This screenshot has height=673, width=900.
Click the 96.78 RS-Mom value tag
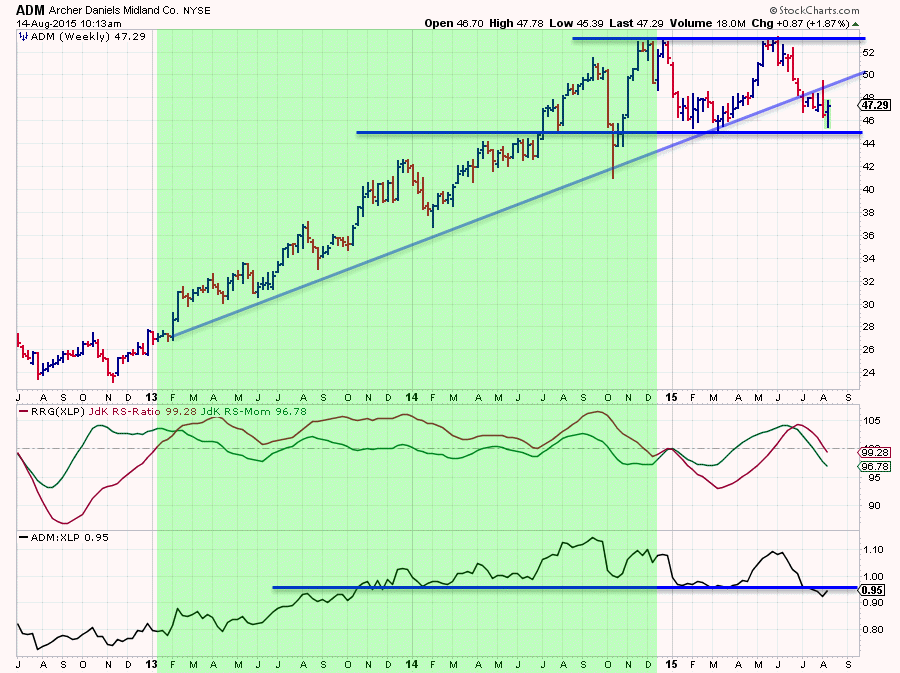coord(875,466)
